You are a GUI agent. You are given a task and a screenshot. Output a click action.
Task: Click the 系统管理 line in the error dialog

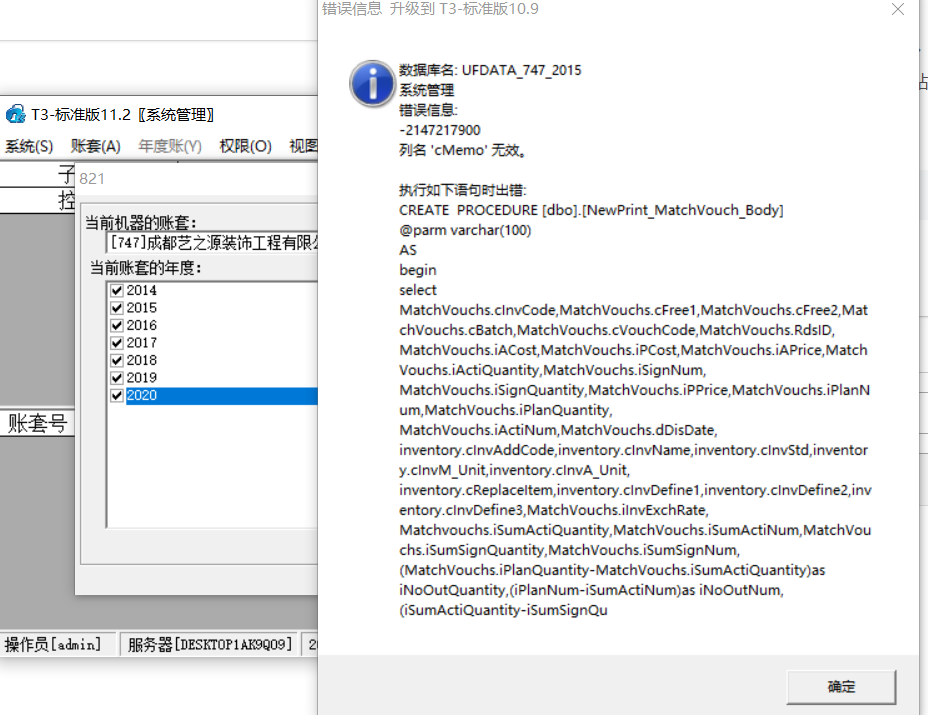tap(427, 90)
